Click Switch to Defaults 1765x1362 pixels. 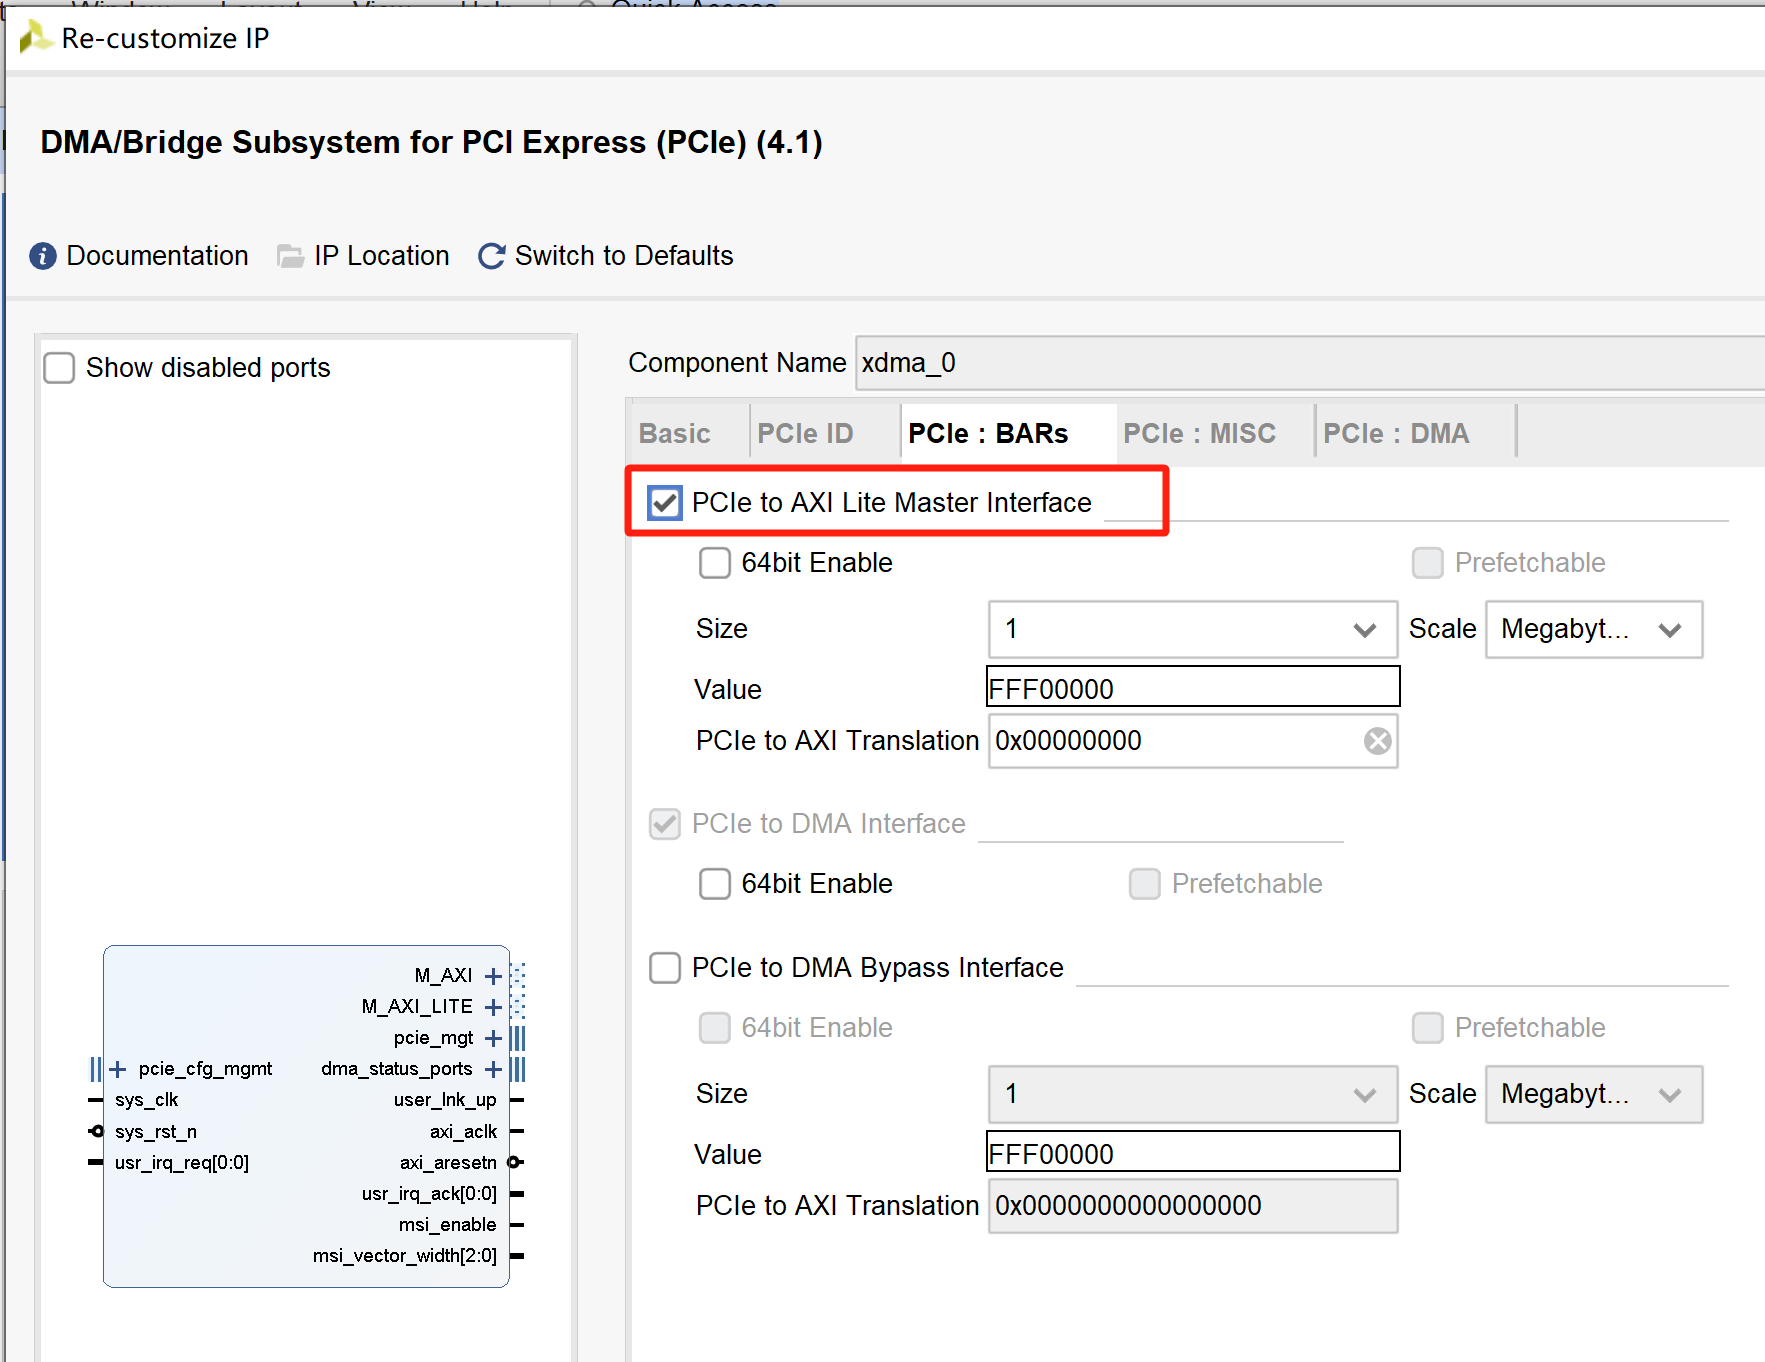pos(623,256)
